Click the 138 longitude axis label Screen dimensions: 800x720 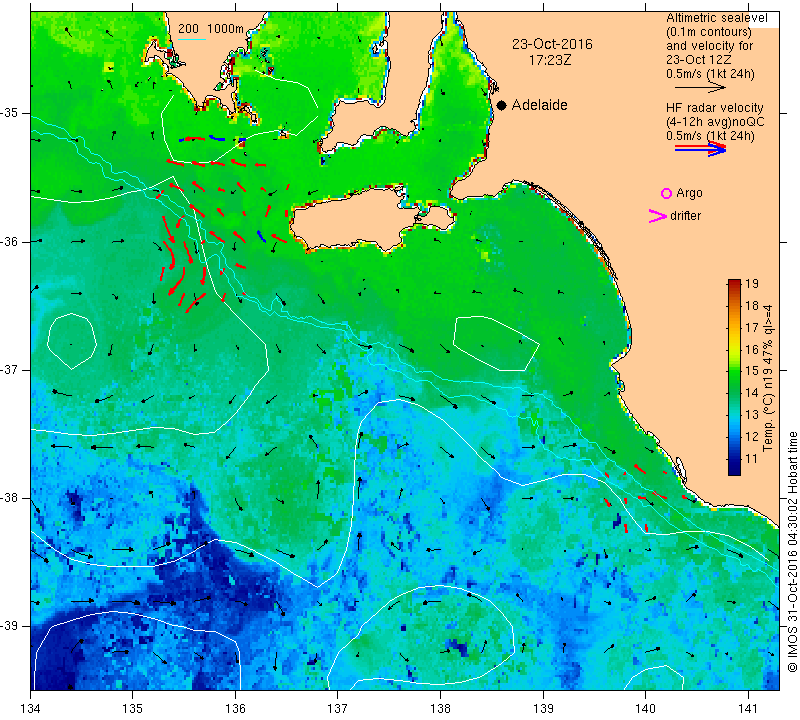[x=440, y=708]
